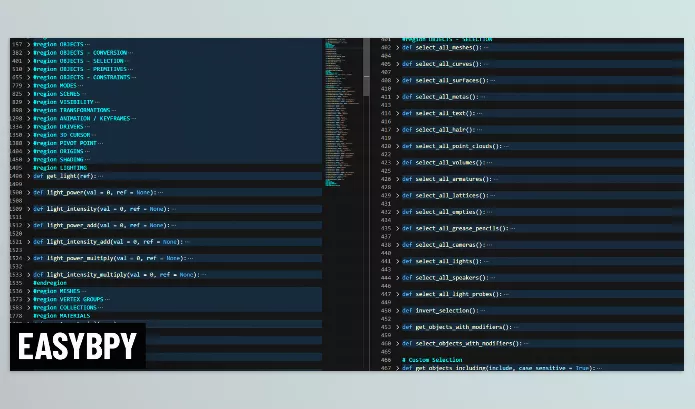Click 'def light_power_add' function text
This screenshot has height=409, width=695.
pos(102,225)
